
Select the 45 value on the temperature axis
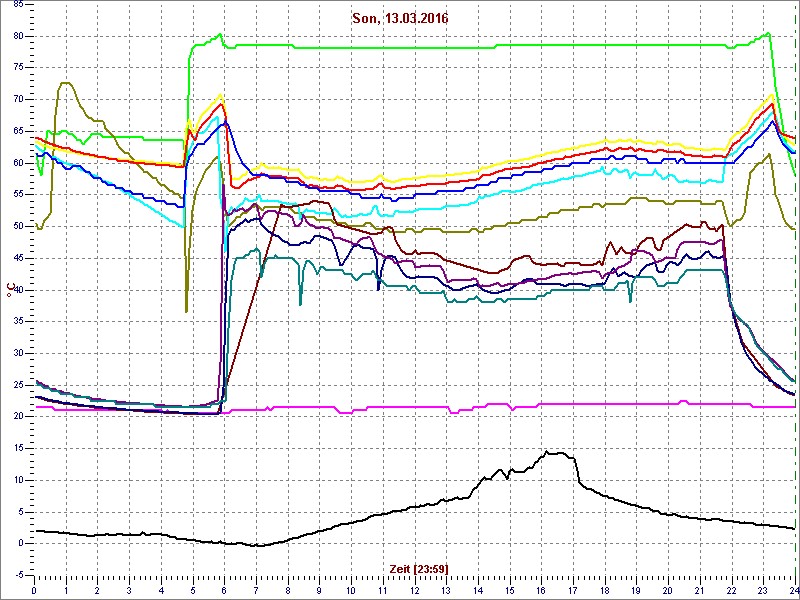click(x=17, y=258)
